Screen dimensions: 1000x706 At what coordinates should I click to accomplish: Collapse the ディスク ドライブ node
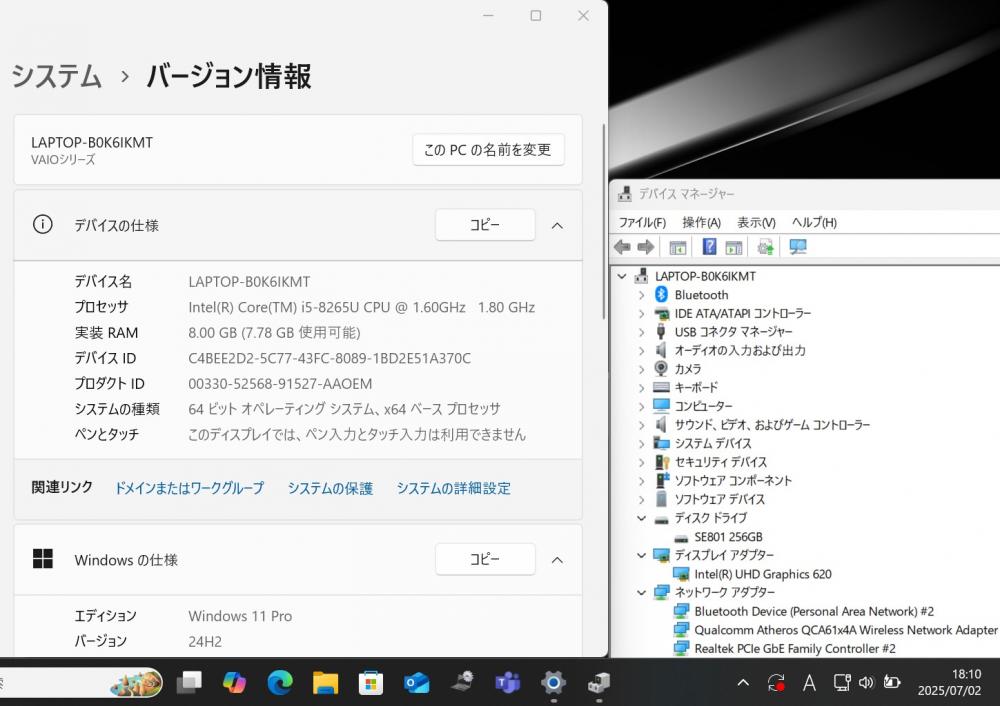642,518
